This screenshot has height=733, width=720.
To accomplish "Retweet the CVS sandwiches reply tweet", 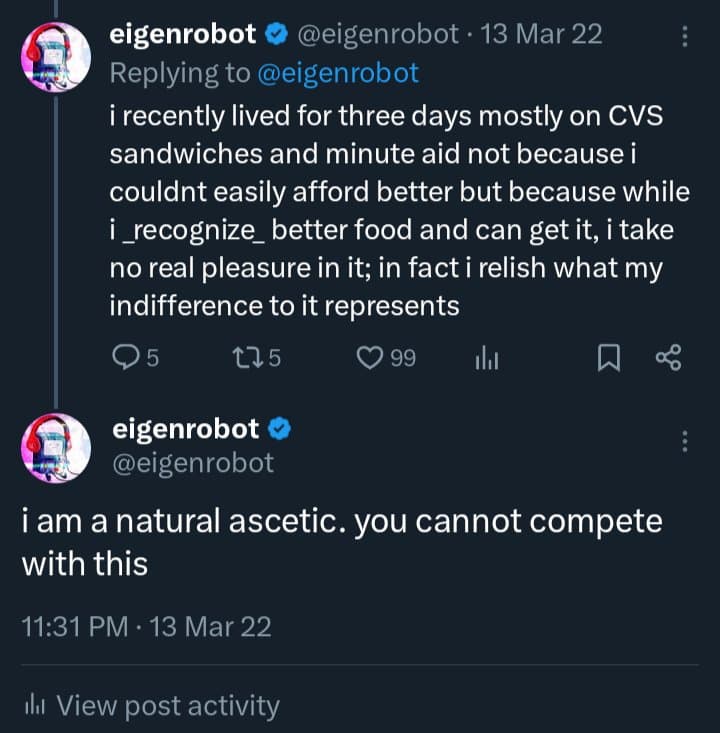I will (245, 358).
